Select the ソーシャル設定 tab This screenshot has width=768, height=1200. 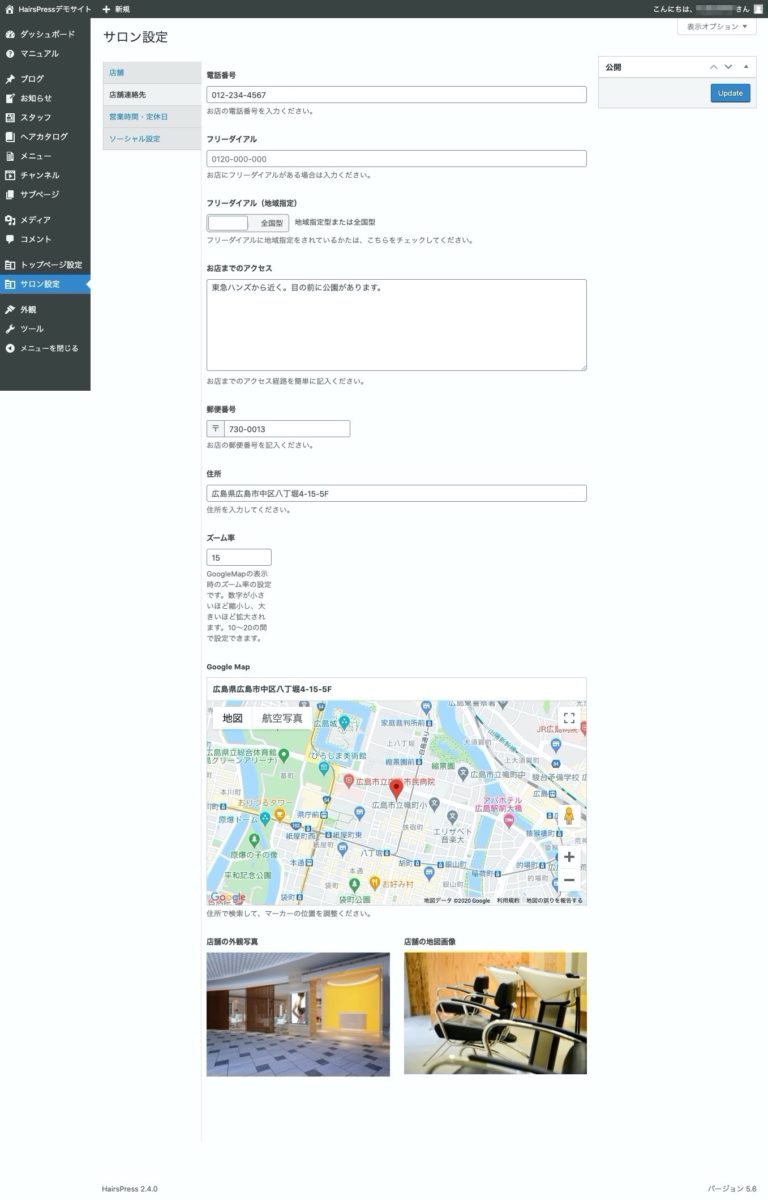click(x=134, y=139)
